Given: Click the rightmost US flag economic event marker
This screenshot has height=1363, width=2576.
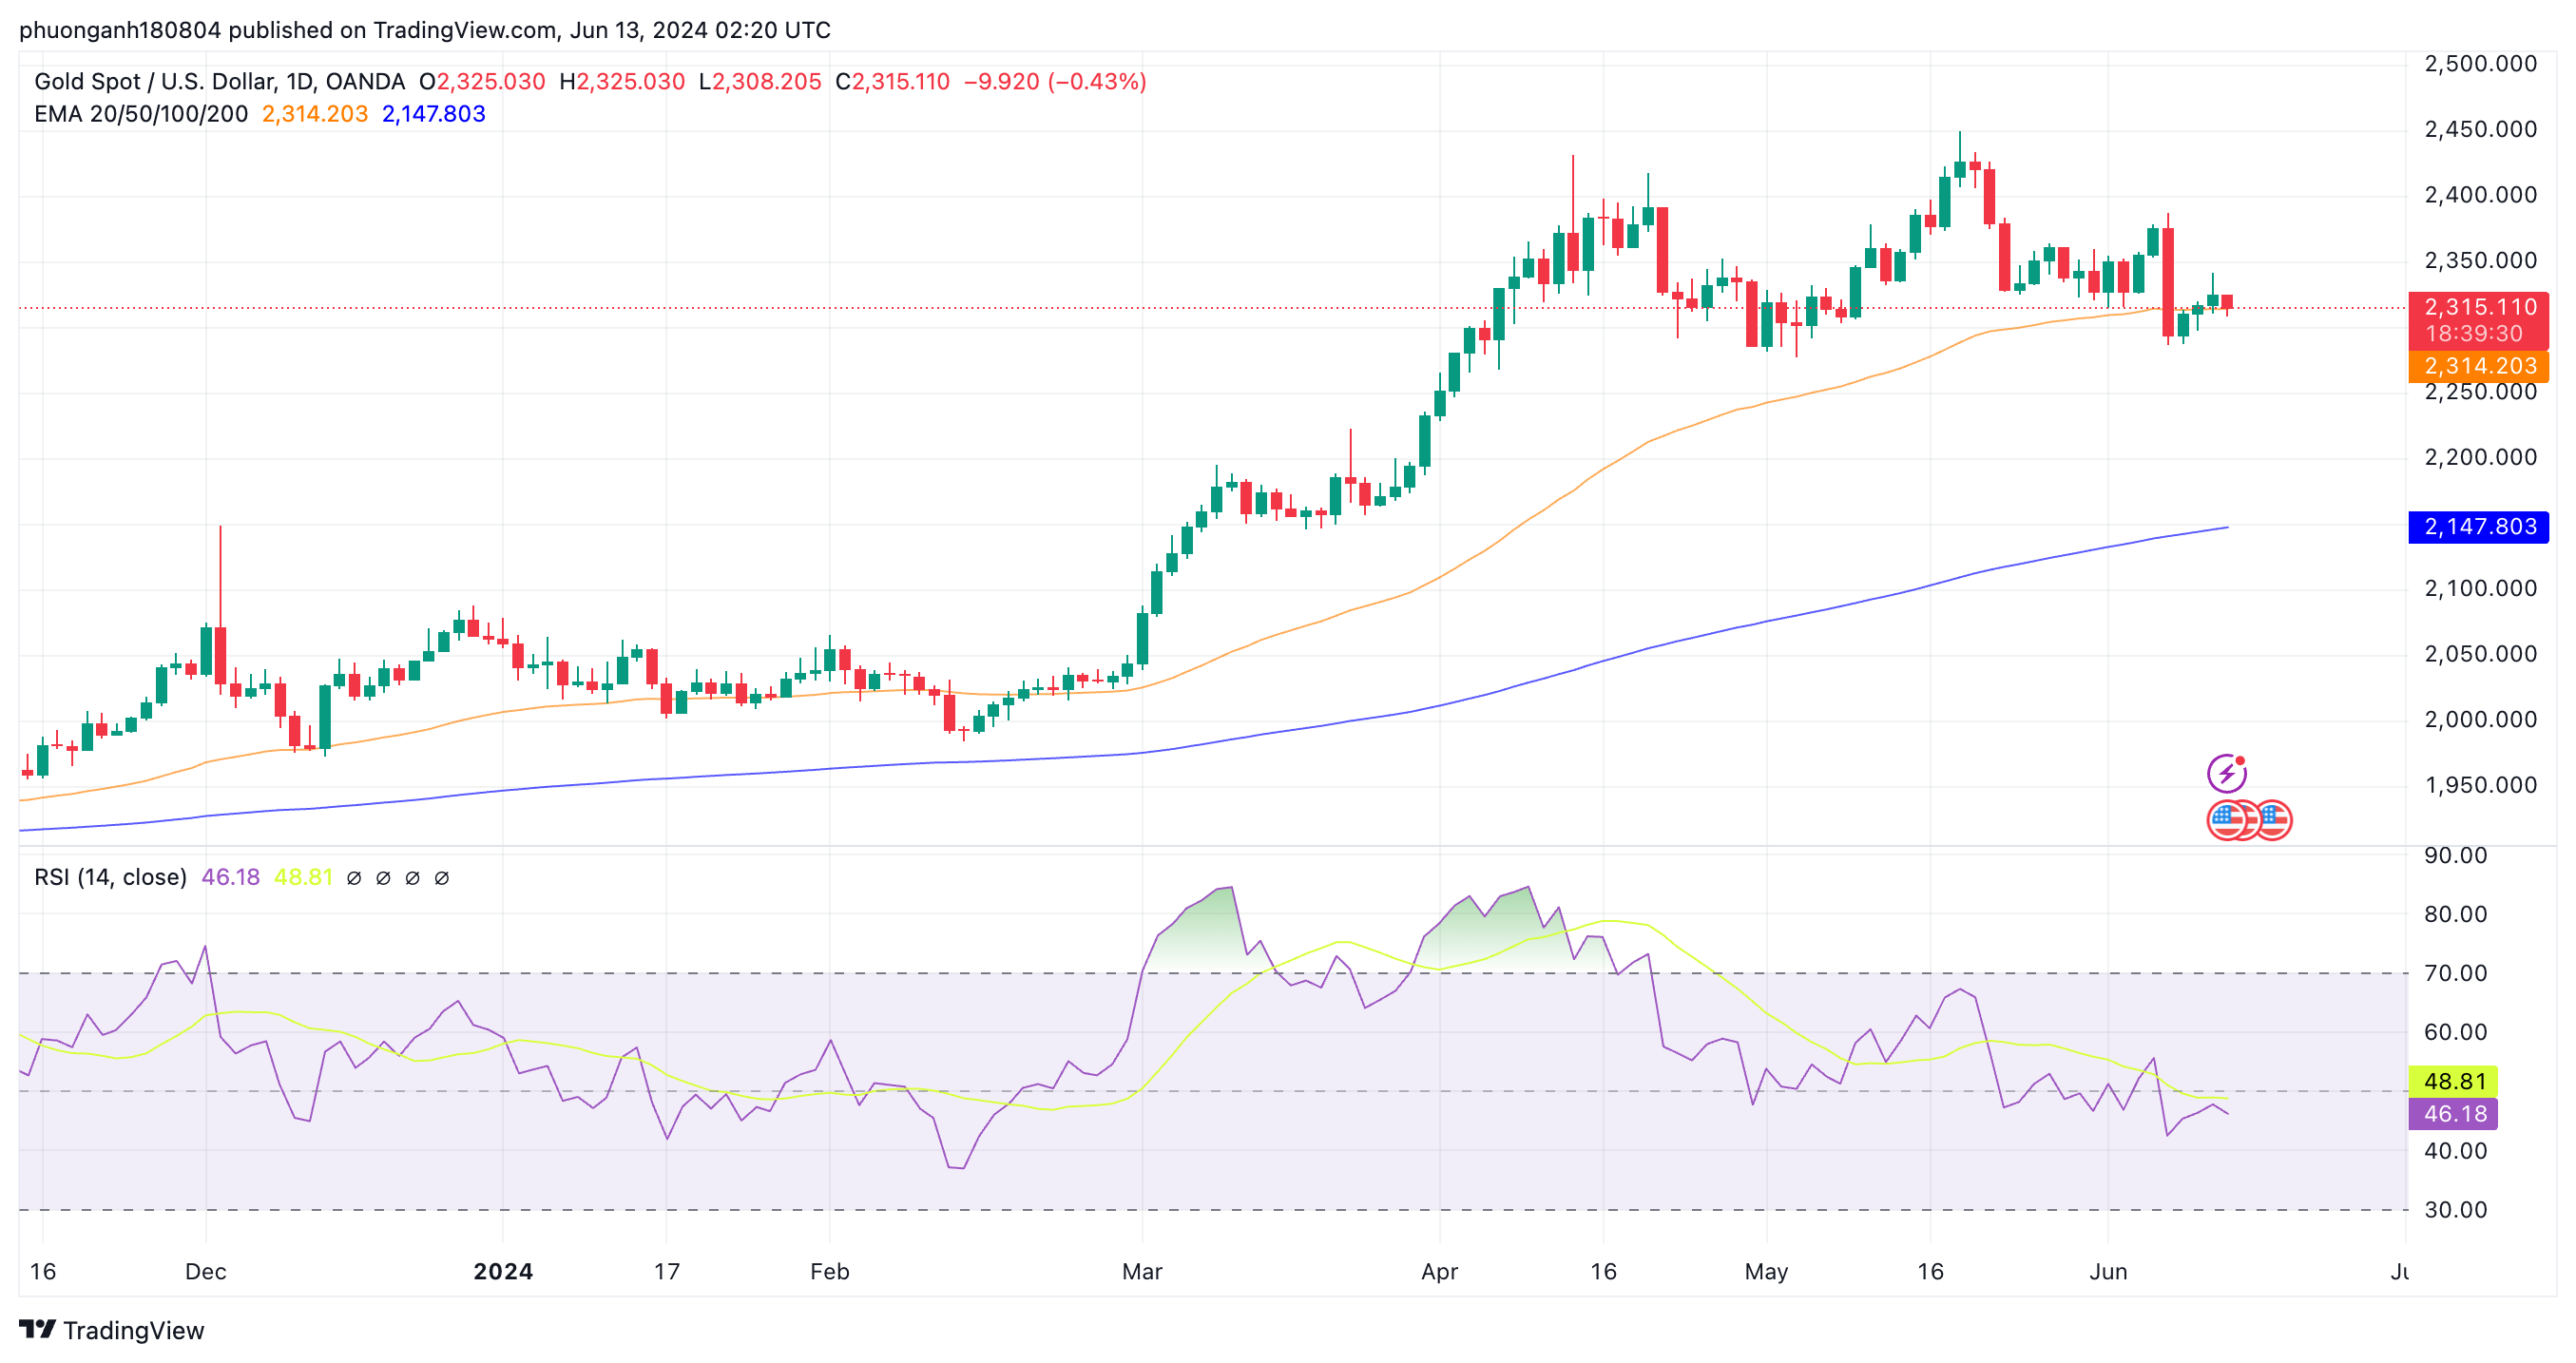Looking at the screenshot, I should click(2274, 820).
